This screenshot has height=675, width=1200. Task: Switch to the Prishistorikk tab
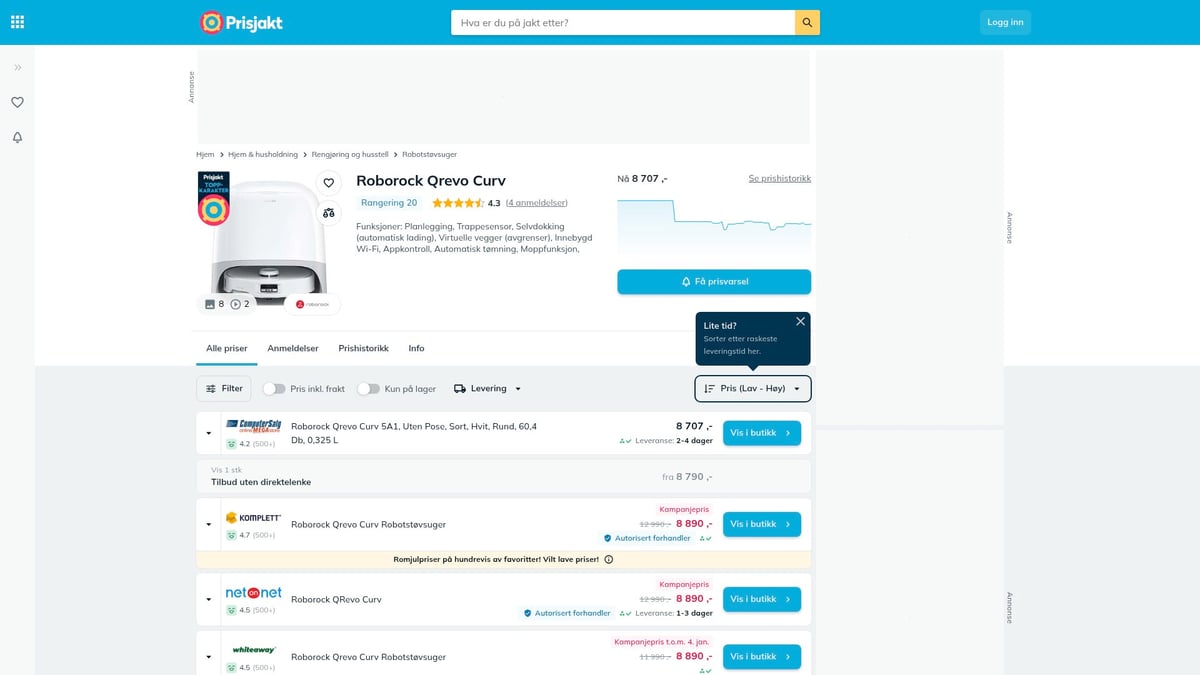tap(363, 348)
